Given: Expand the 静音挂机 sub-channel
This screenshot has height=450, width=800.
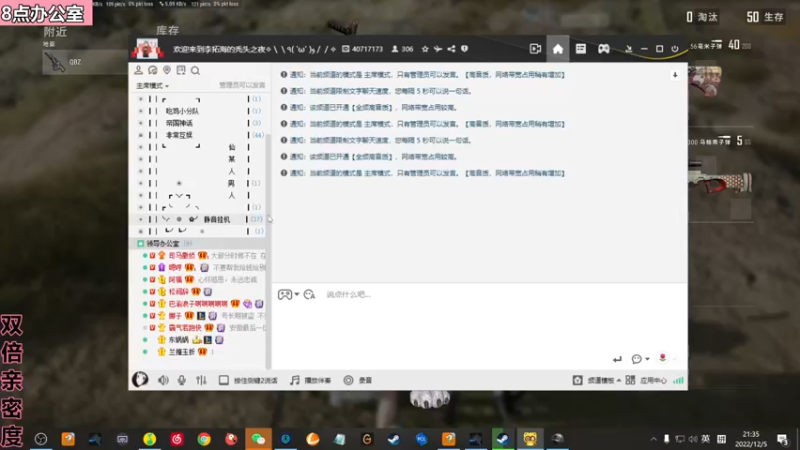Looking at the screenshot, I should pos(141,219).
